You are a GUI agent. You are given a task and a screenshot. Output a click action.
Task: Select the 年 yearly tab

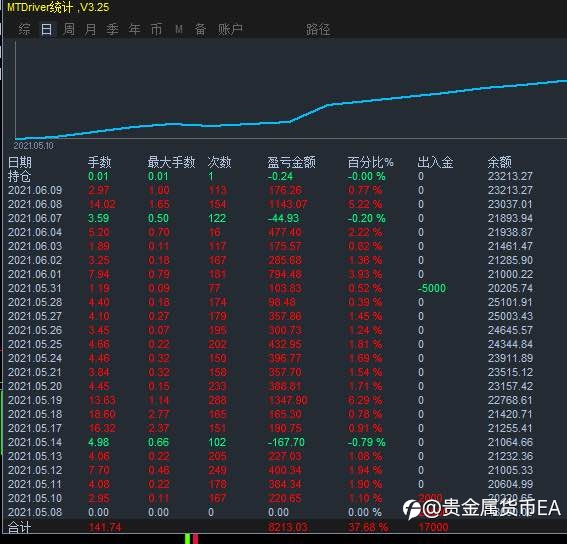click(135, 29)
